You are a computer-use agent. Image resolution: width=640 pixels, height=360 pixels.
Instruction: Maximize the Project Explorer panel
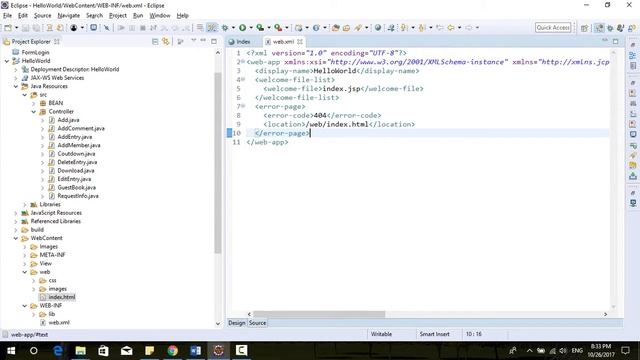pos(214,41)
